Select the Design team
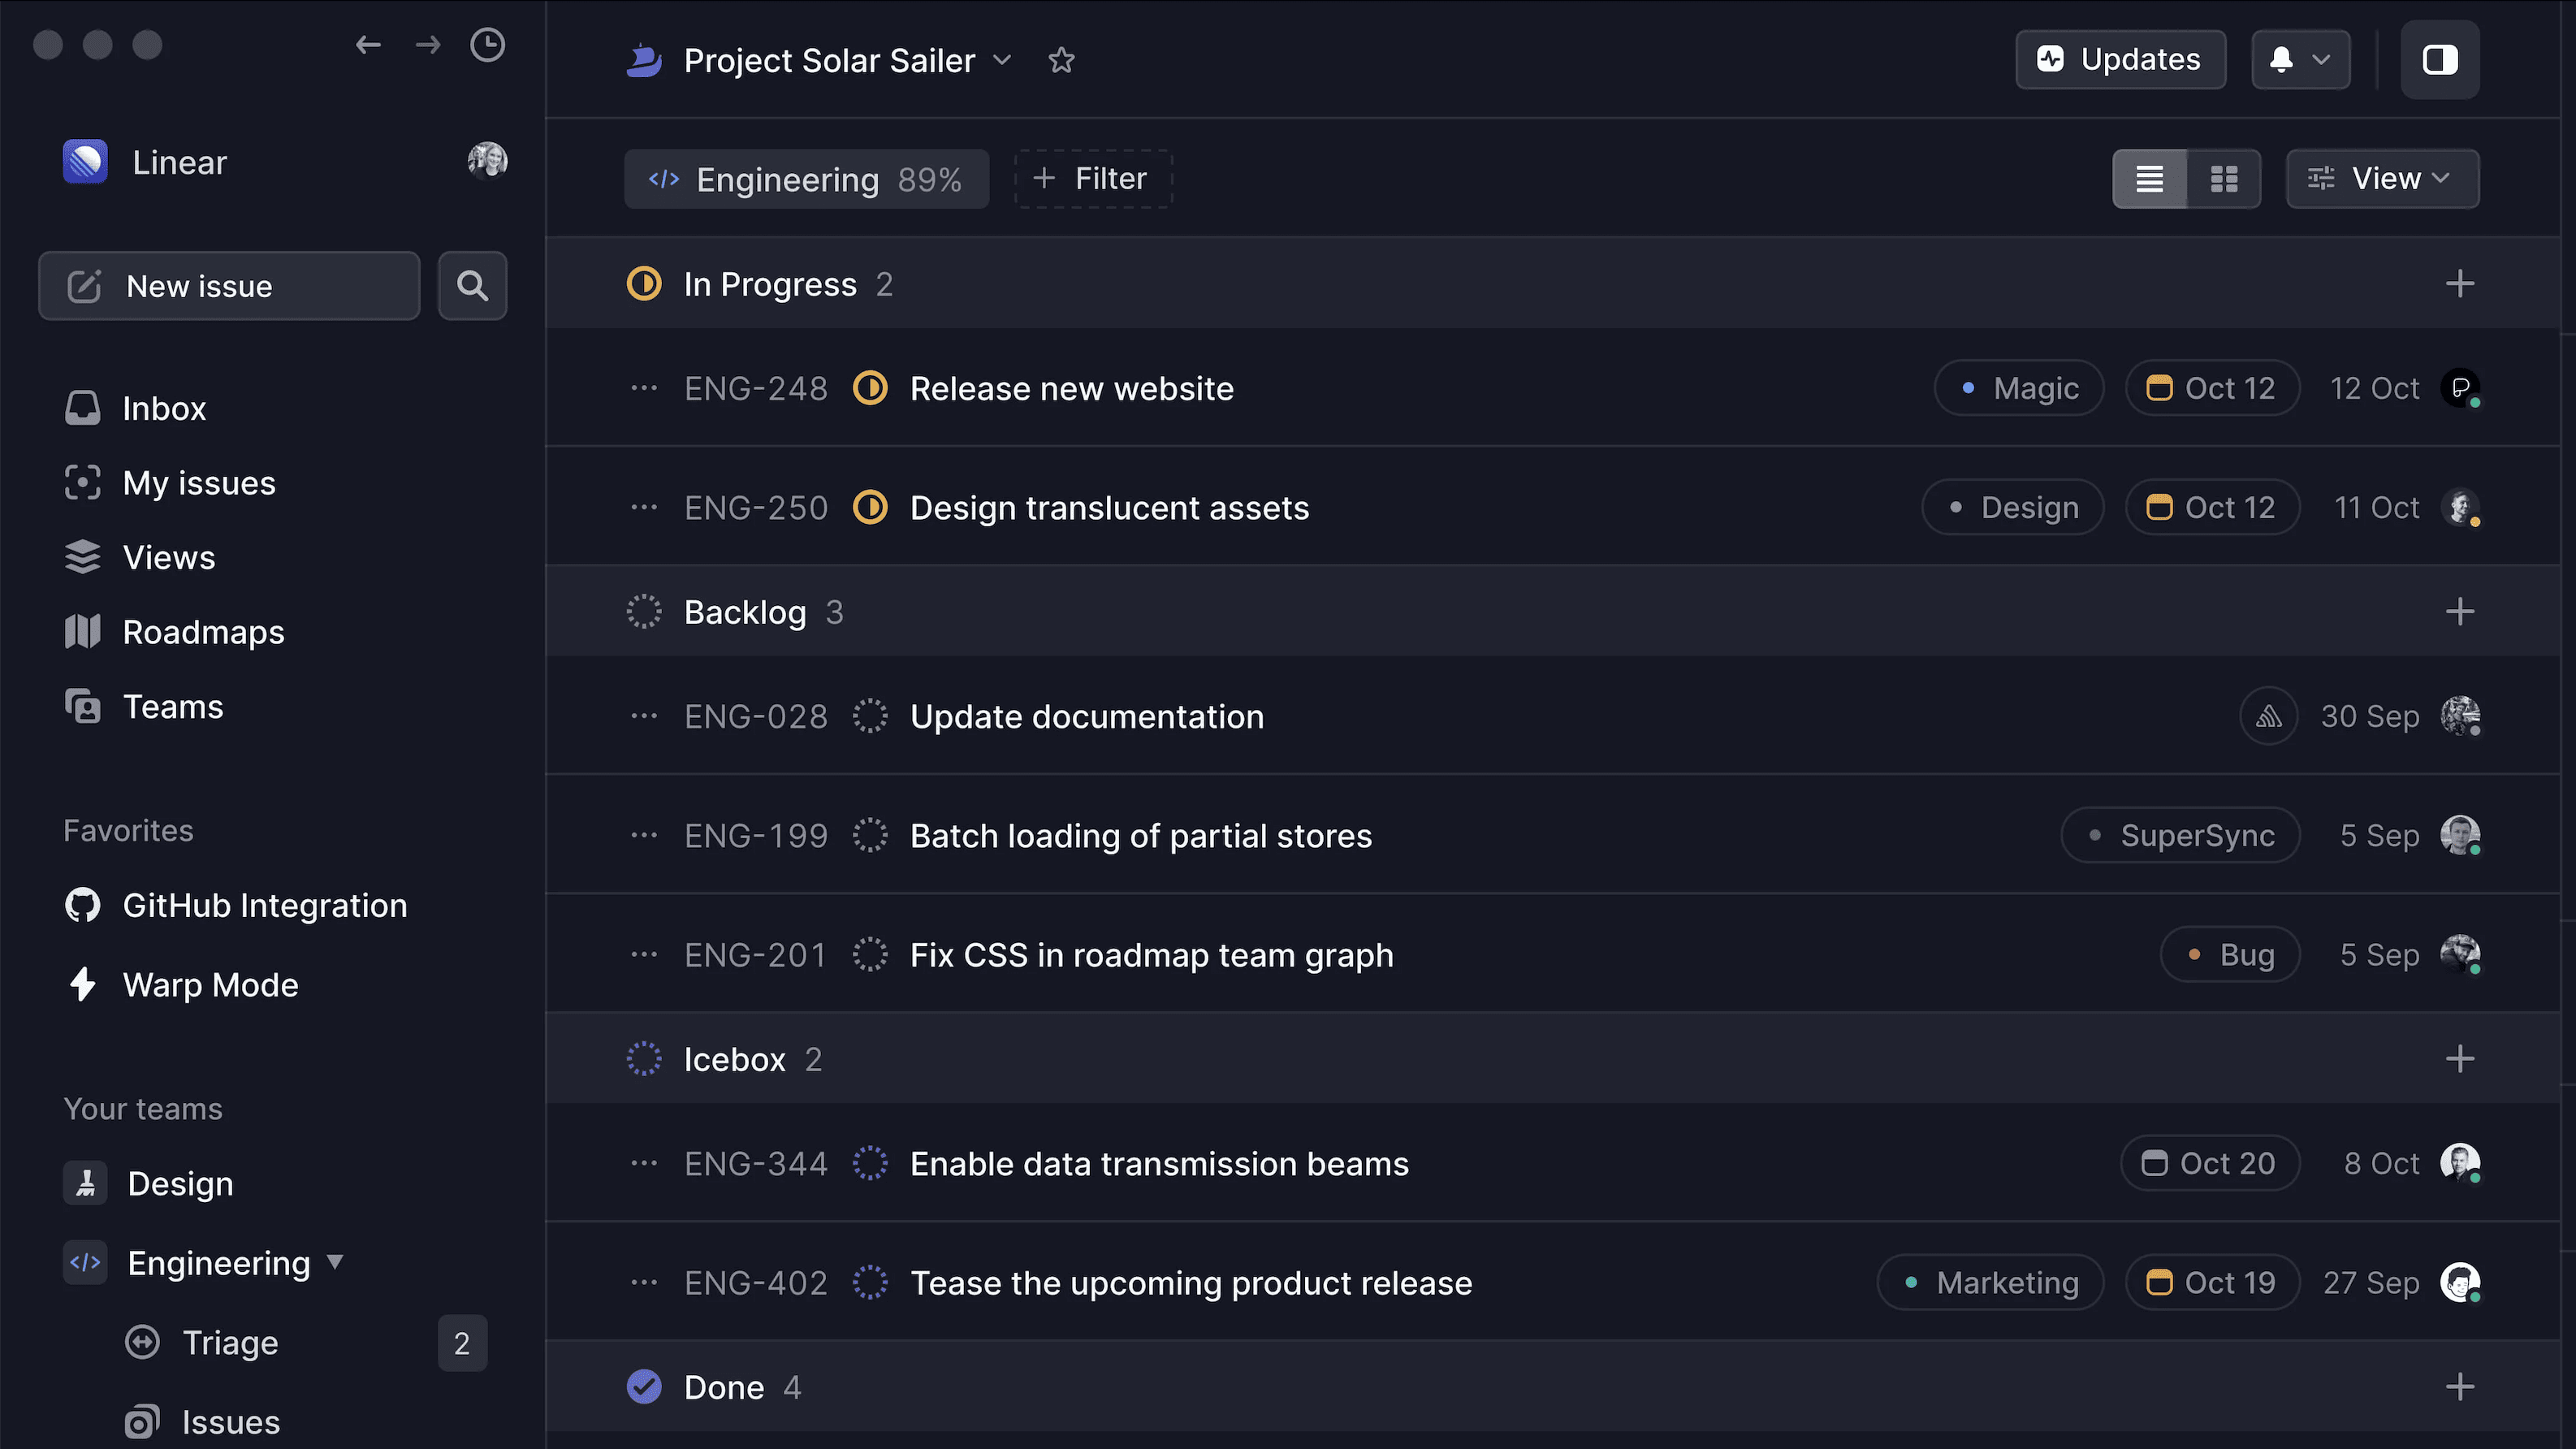 149,1184
